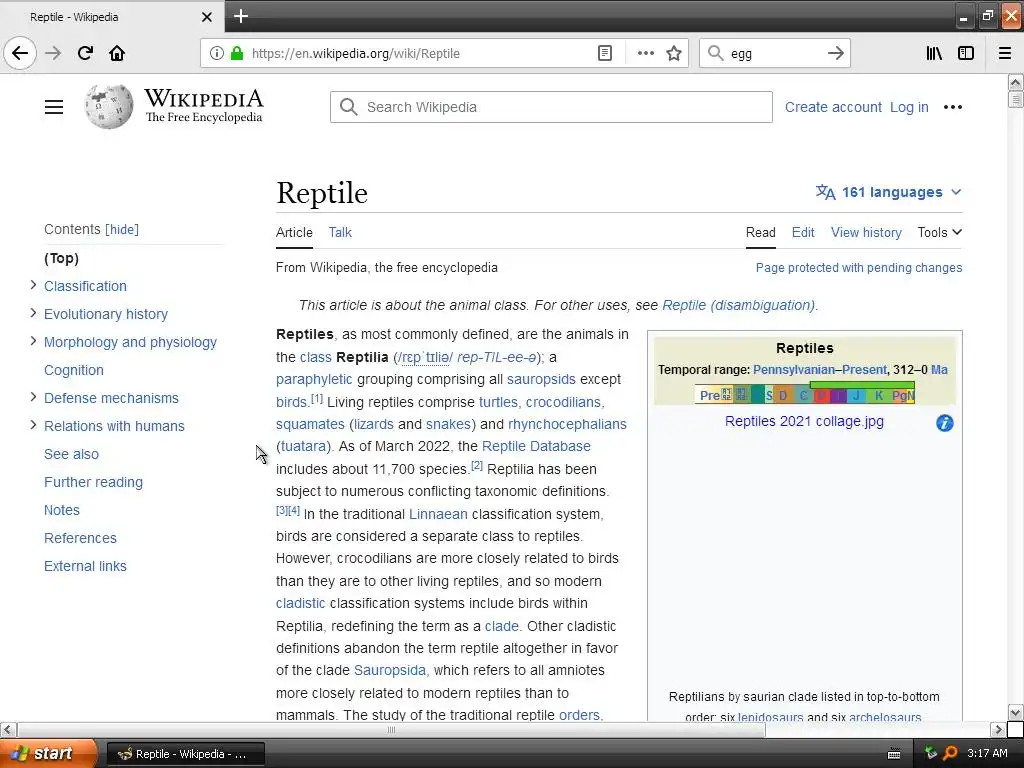
Task: Show site information icon in address bar
Action: [x=217, y=53]
